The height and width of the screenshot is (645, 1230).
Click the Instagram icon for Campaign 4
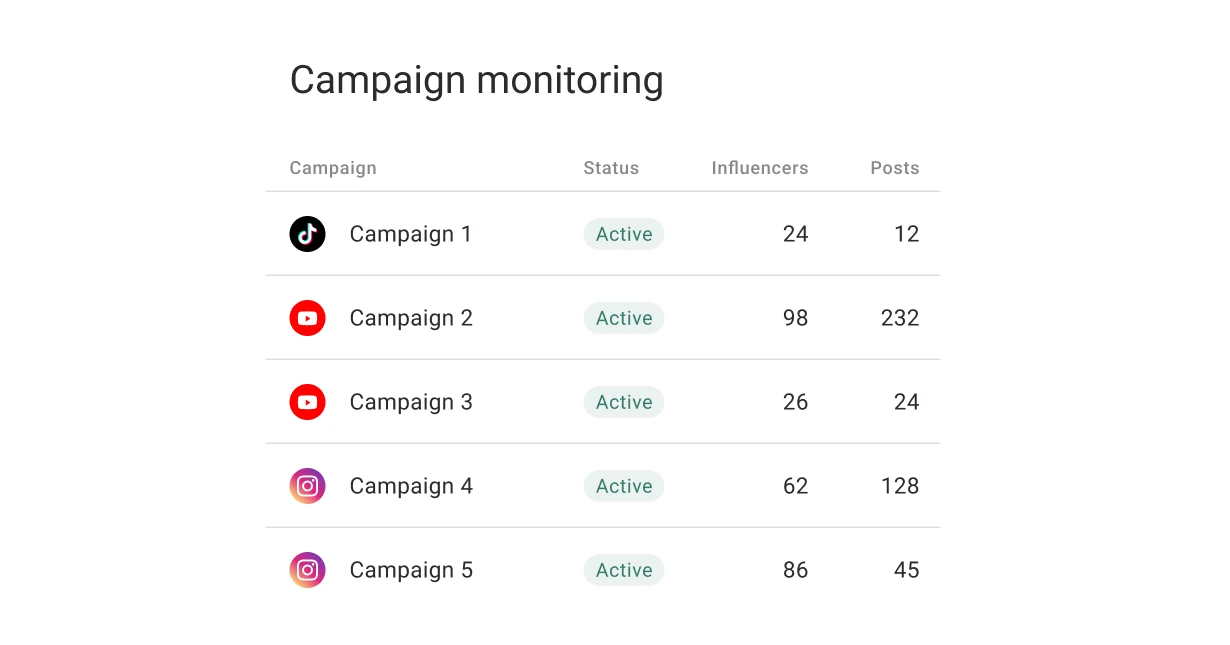[x=307, y=486]
